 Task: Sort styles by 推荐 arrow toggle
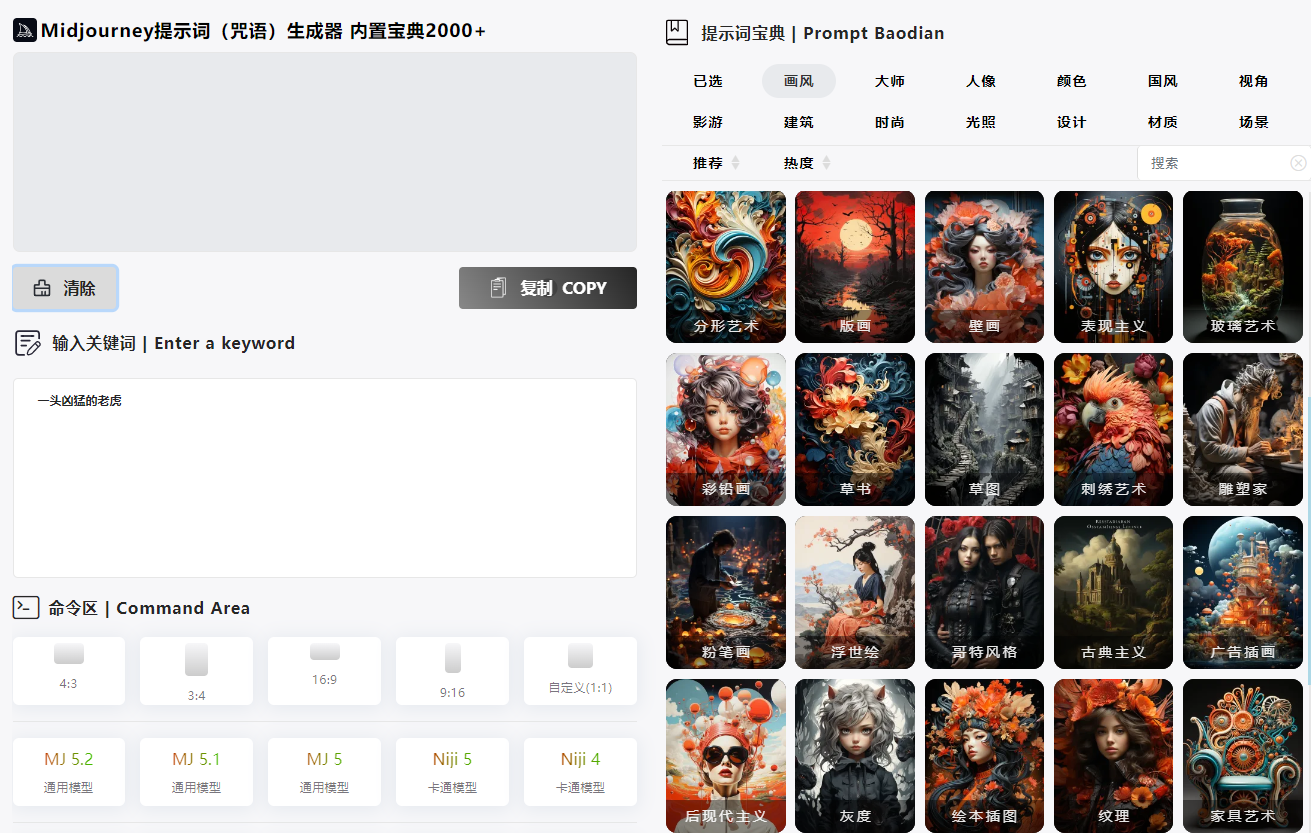735,163
